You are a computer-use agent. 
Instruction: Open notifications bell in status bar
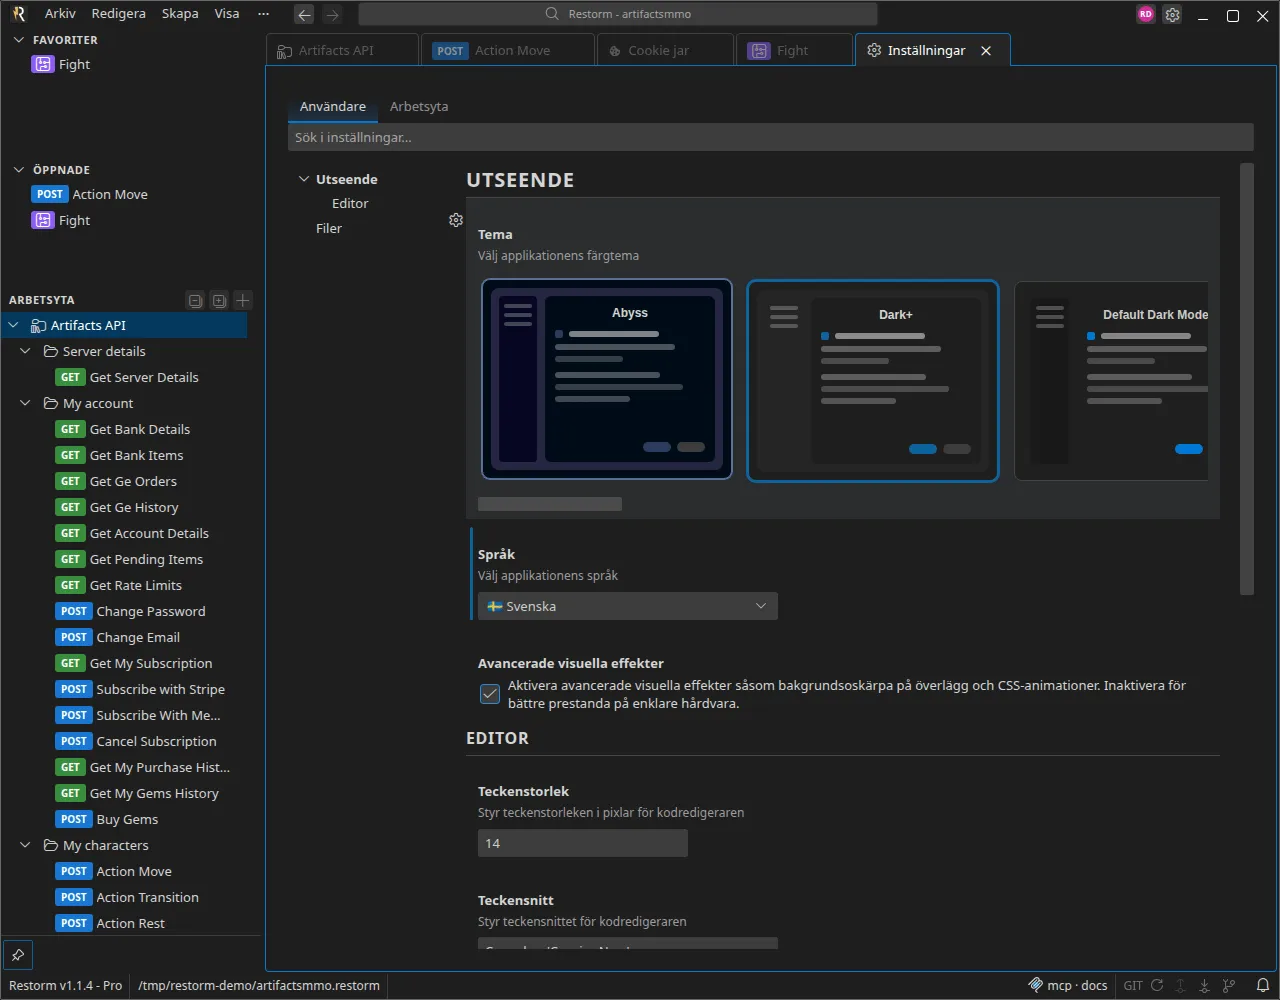1263,985
